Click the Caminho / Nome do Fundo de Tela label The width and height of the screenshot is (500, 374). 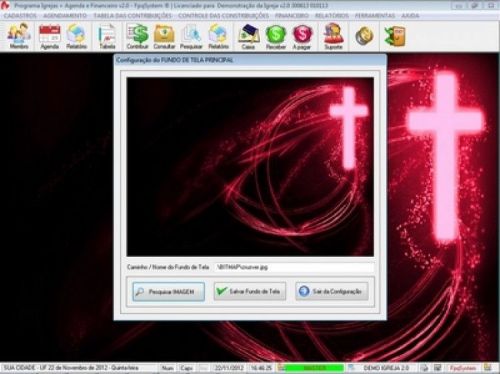[168, 267]
